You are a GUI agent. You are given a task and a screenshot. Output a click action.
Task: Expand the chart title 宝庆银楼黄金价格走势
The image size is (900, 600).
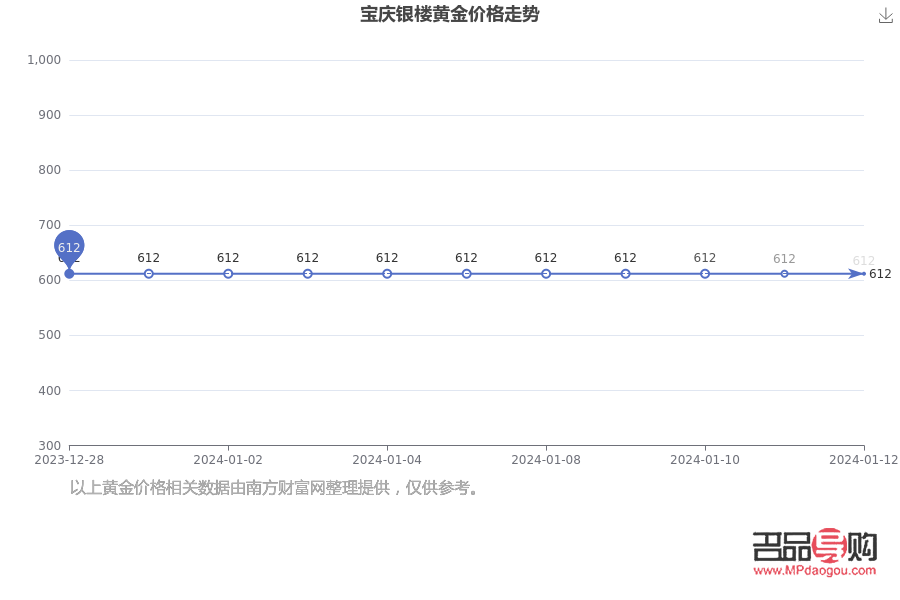tap(450, 15)
